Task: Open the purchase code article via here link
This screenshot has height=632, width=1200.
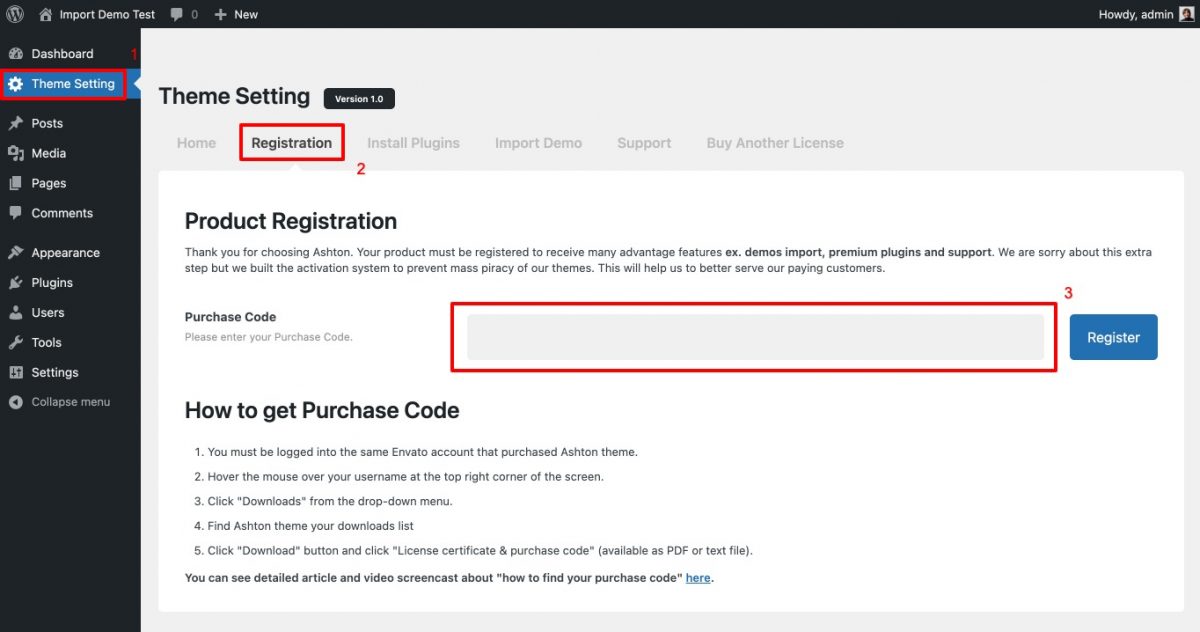Action: point(698,578)
